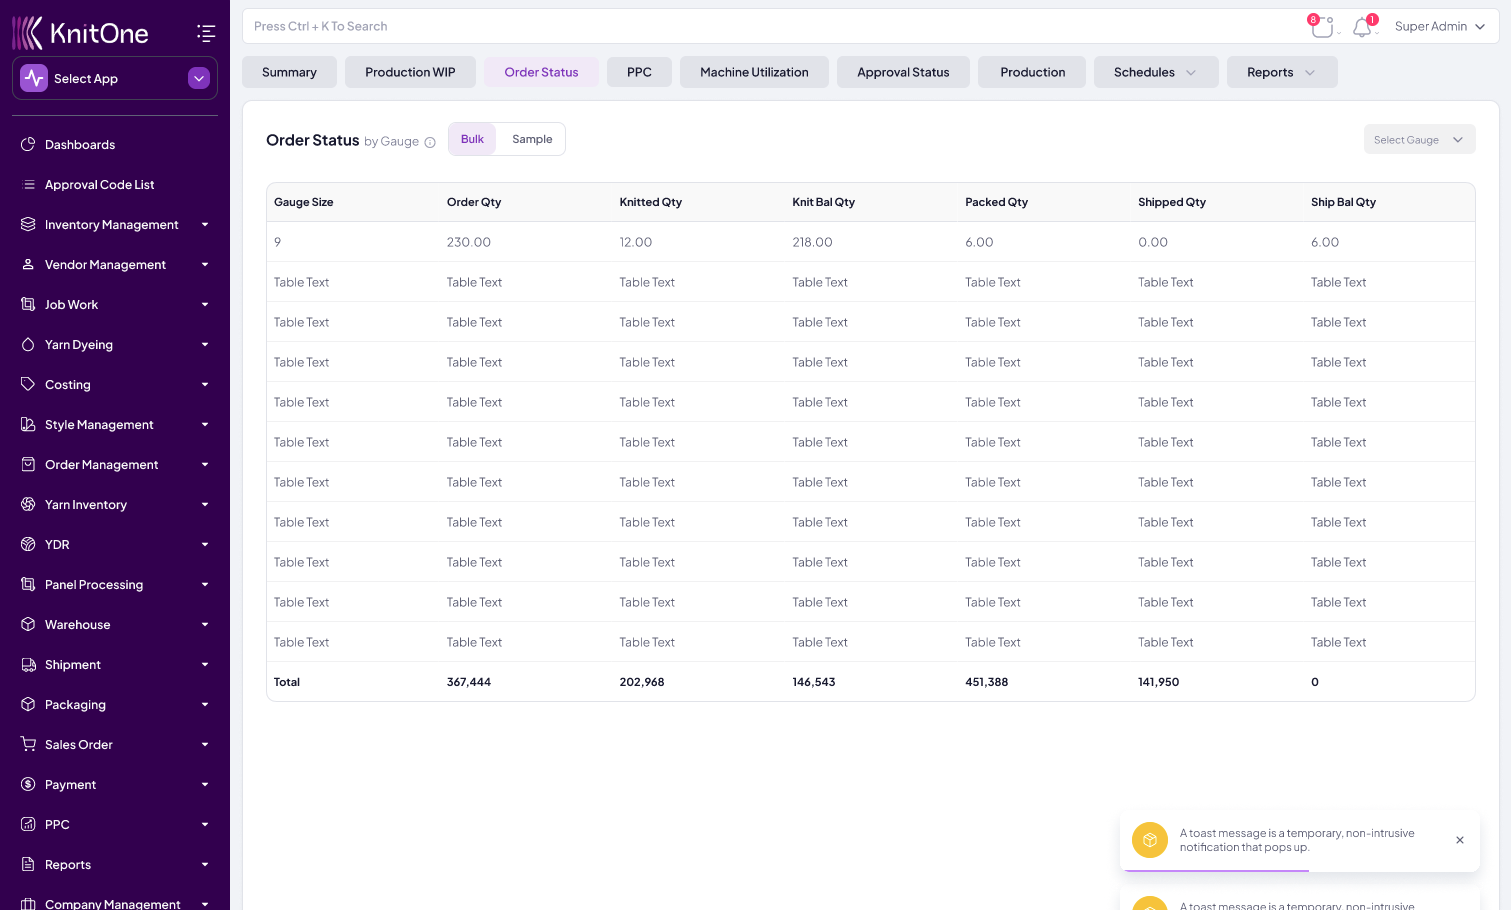Viewport: 1511px width, 910px height.
Task: Expand Inventory Management in the sidebar
Action: 112,225
